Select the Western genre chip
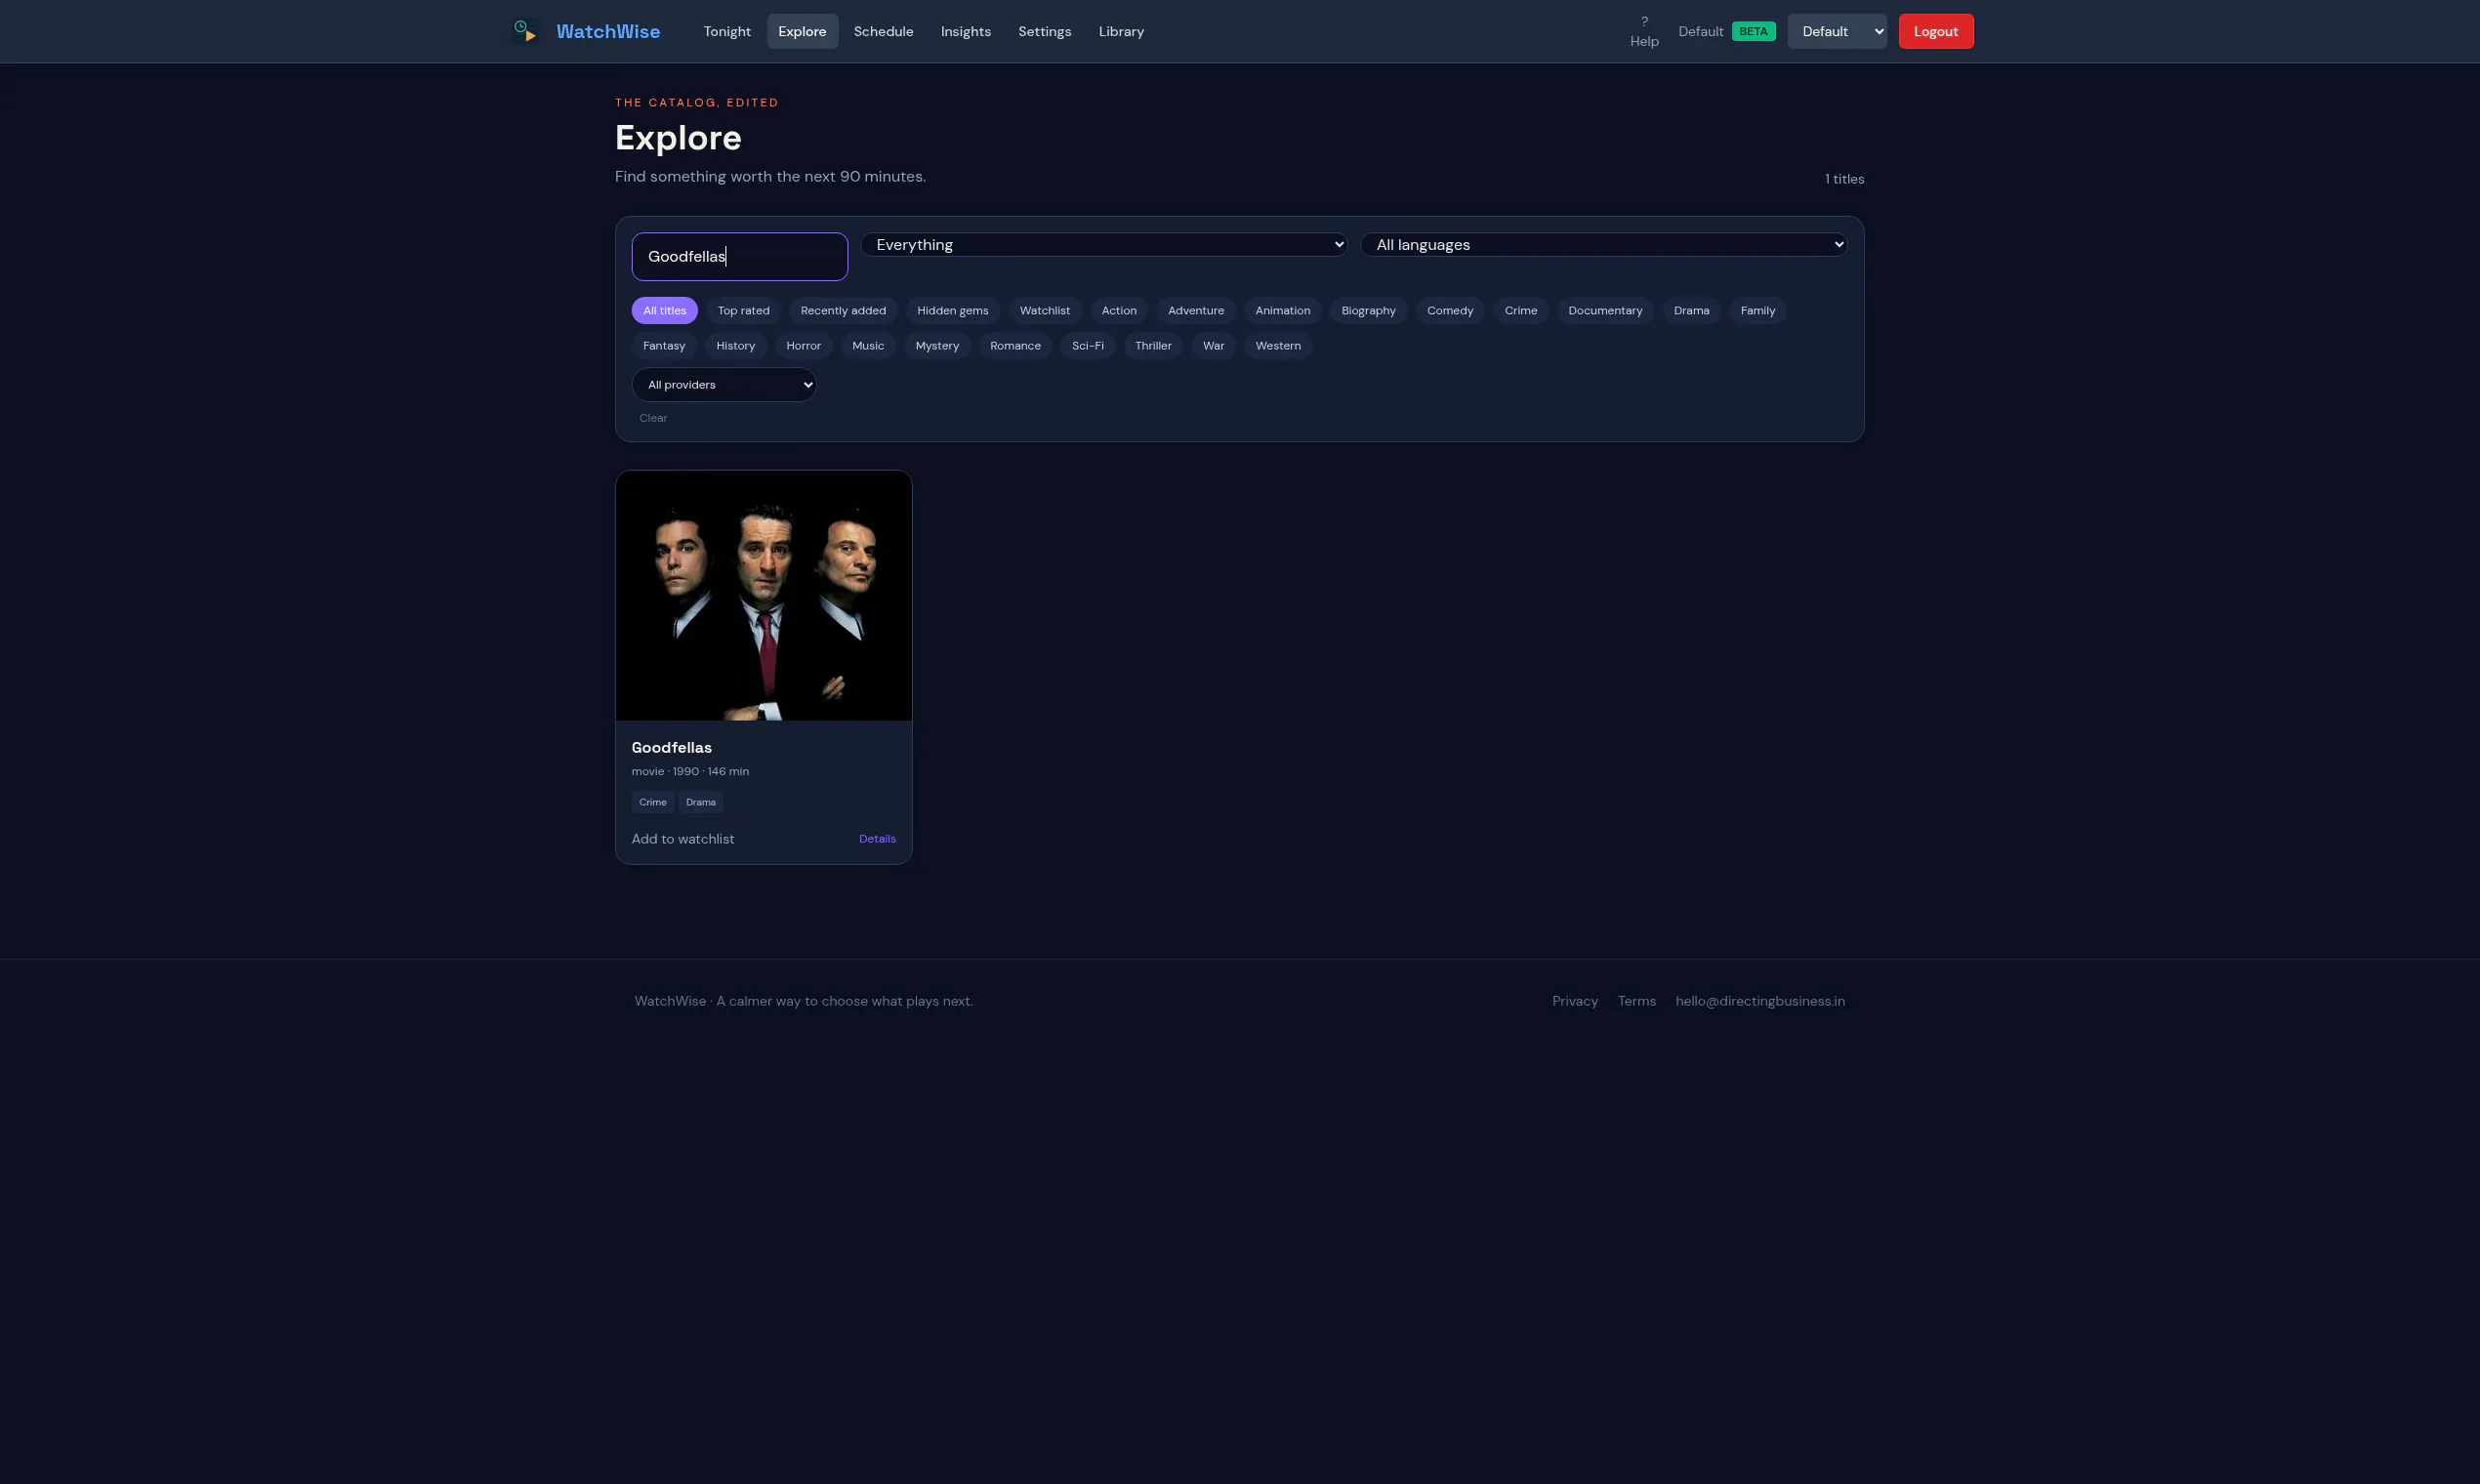This screenshot has width=2480, height=1484. click(x=1277, y=345)
